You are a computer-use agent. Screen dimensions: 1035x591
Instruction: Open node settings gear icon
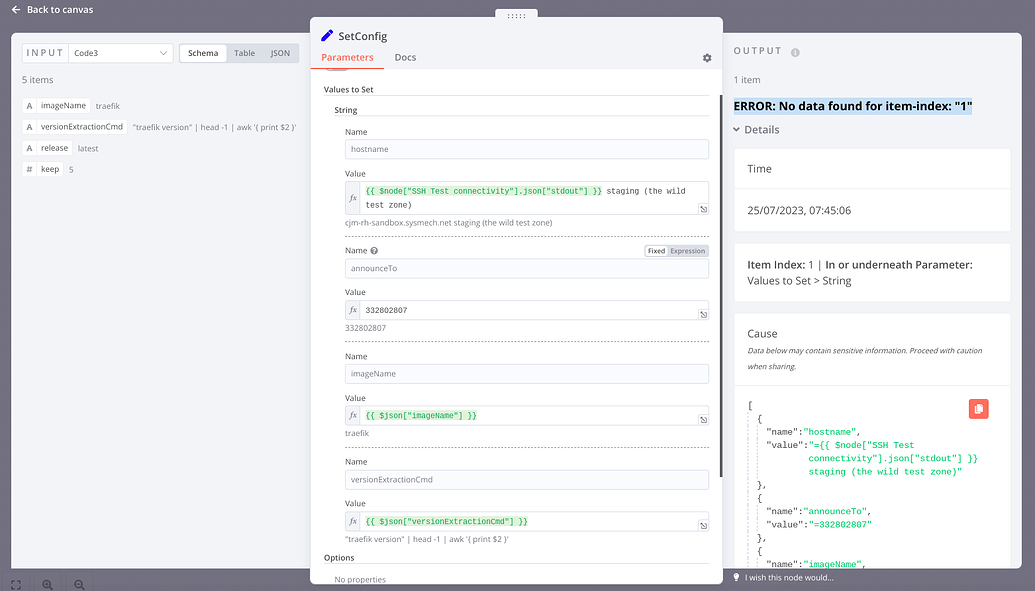(707, 58)
